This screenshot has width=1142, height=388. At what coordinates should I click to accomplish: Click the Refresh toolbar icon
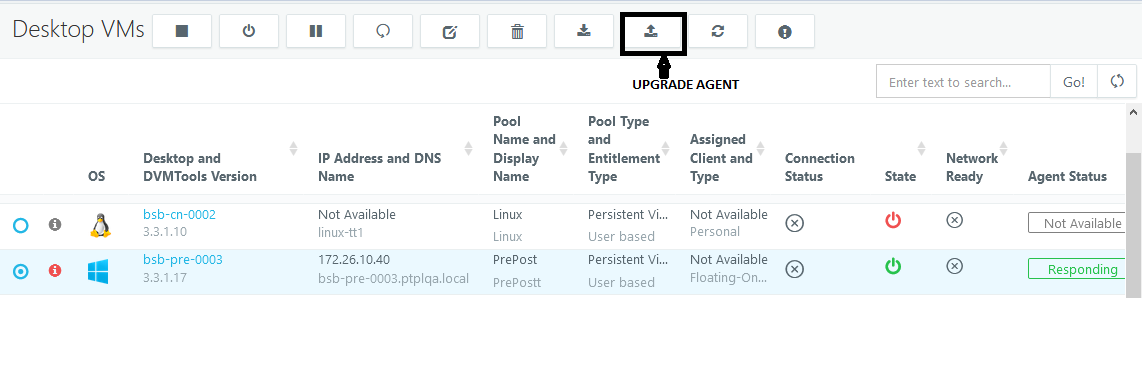pyautogui.click(x=718, y=31)
